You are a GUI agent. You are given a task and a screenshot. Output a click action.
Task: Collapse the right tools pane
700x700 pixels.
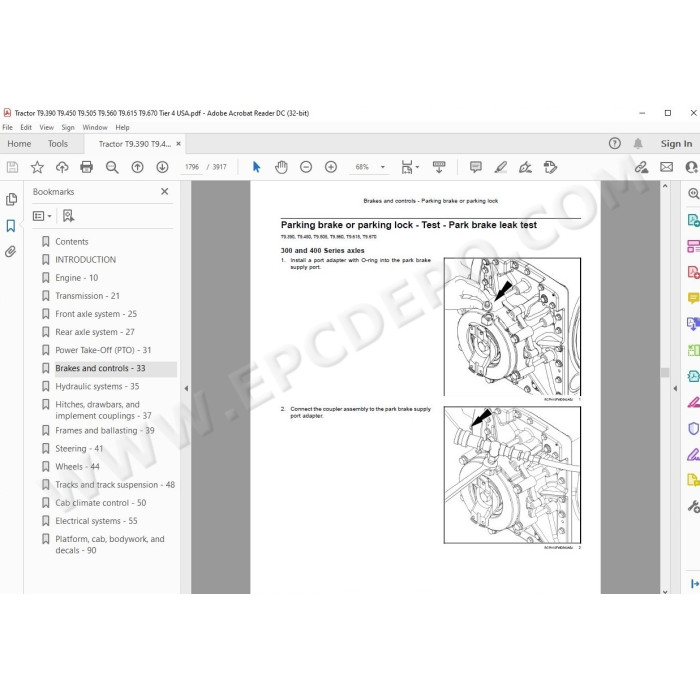point(675,389)
